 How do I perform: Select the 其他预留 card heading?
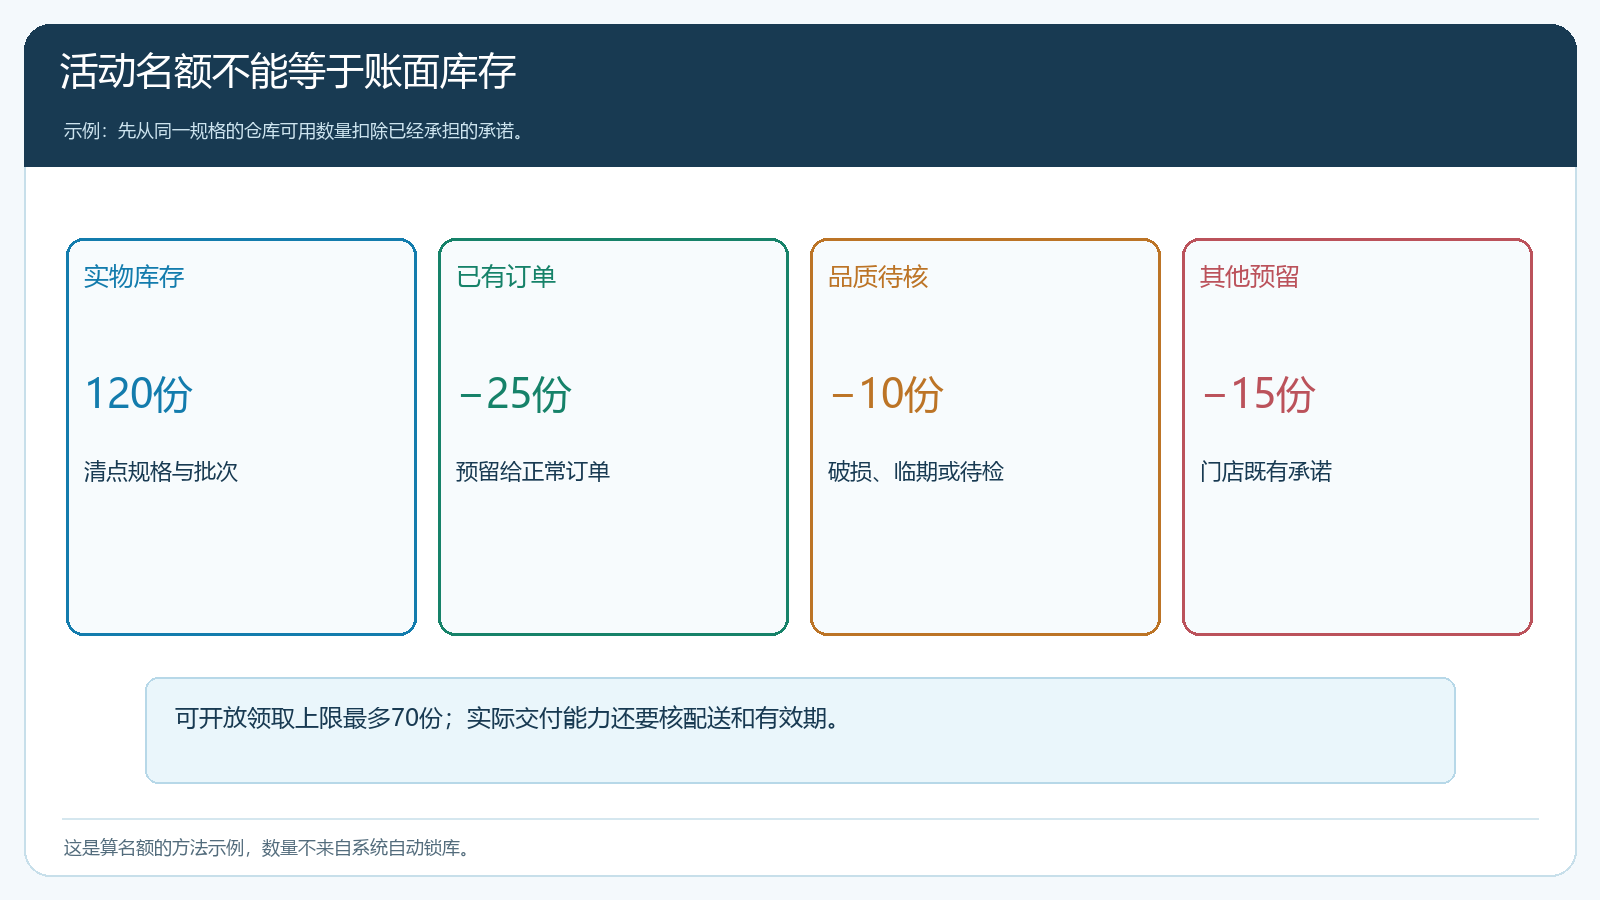(1250, 277)
